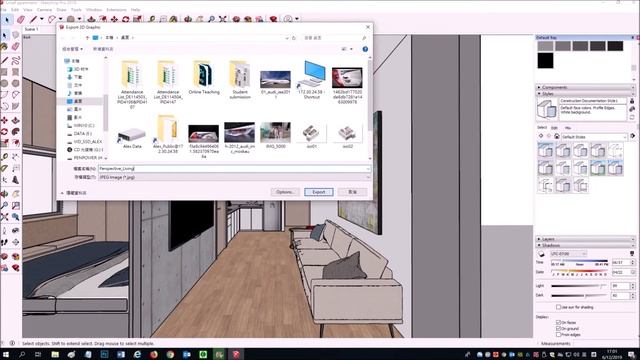The height and width of the screenshot is (360, 640).
Task: Click the user account icon in top toolbar
Action: coord(288,19)
